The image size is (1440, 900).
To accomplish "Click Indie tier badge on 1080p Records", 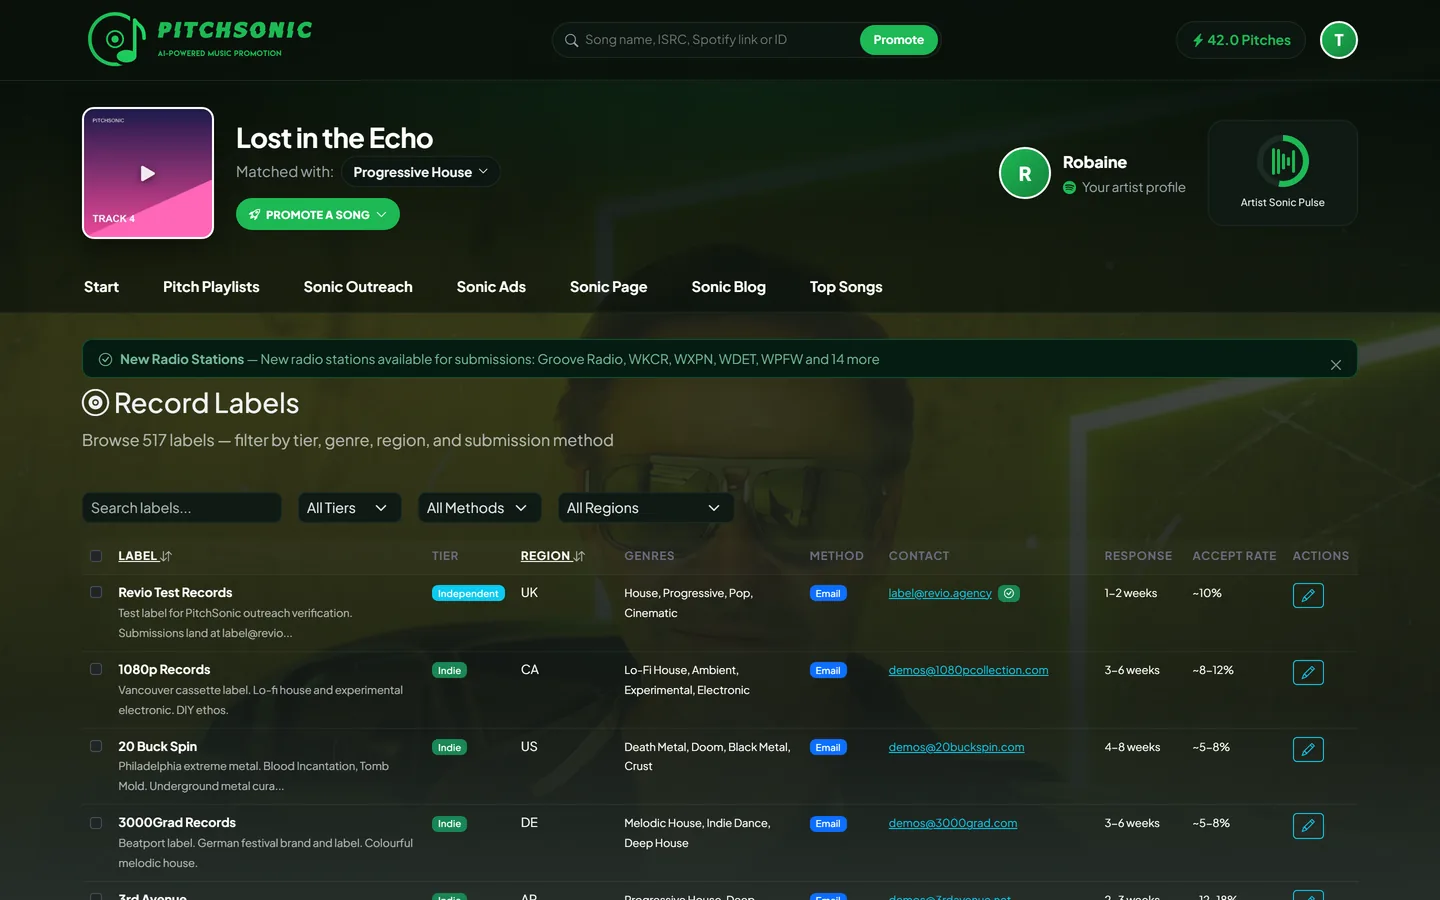I will tap(449, 671).
